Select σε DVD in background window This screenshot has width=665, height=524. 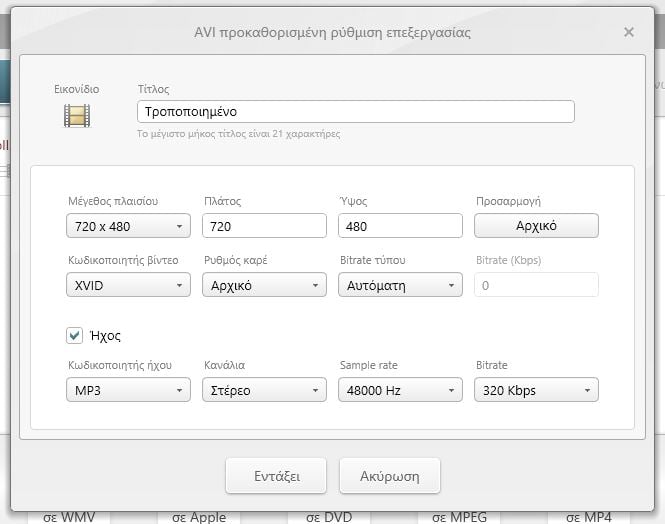click(329, 517)
